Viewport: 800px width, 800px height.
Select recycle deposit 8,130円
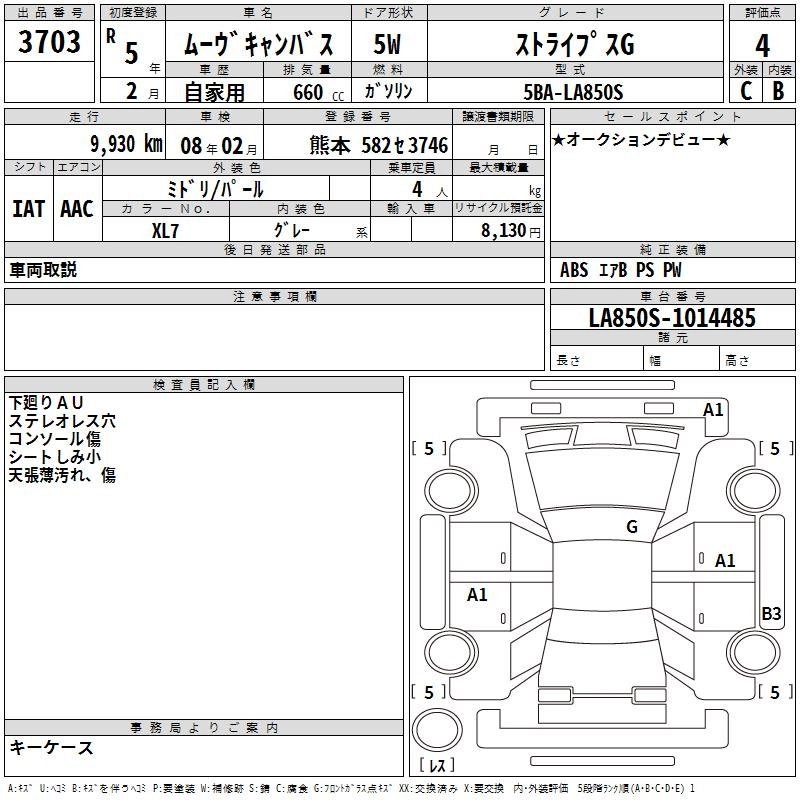click(511, 231)
